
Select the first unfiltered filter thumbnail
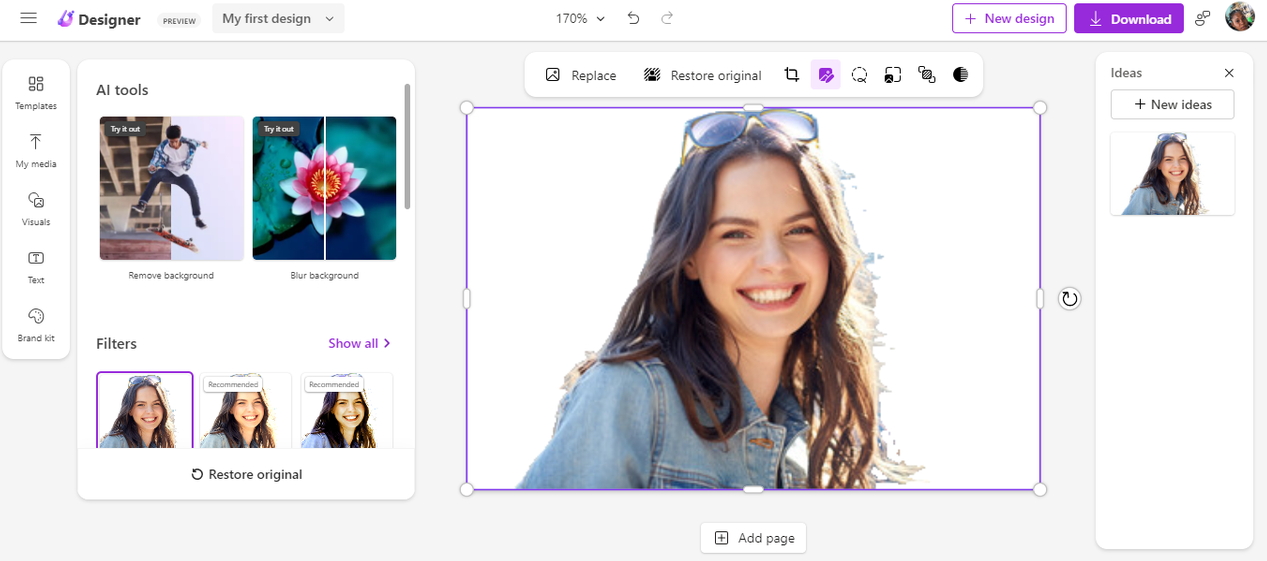tap(145, 410)
